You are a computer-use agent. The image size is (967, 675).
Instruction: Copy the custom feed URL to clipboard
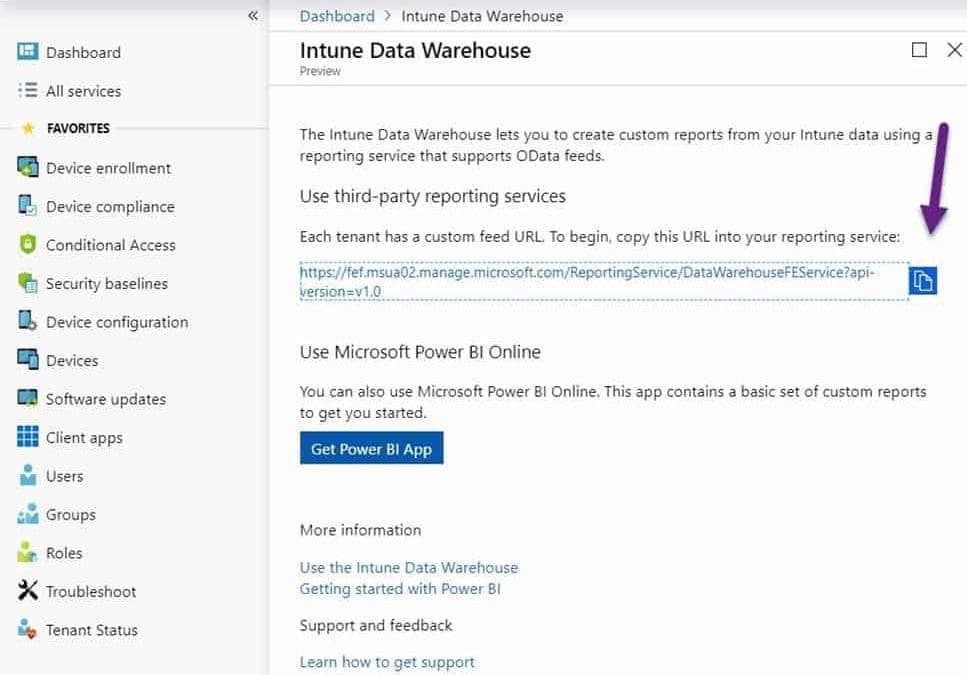[923, 280]
